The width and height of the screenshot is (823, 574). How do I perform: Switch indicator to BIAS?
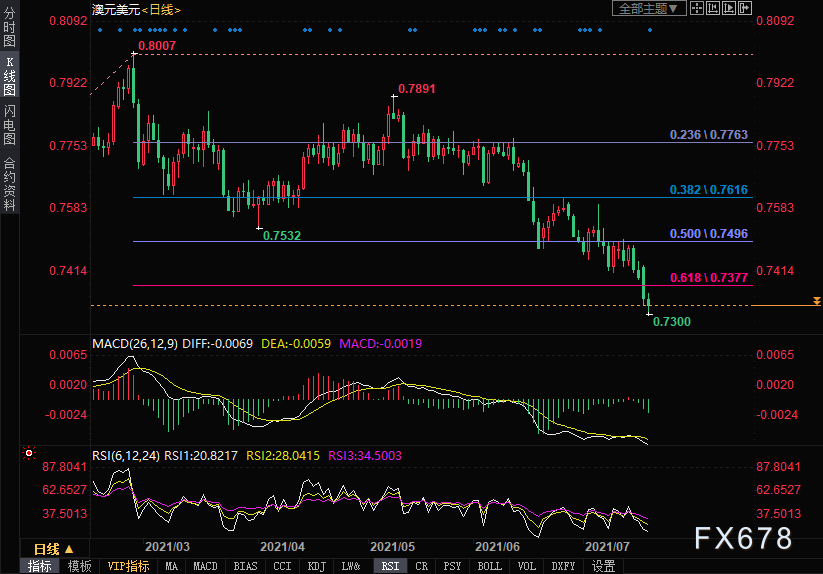pyautogui.click(x=245, y=566)
